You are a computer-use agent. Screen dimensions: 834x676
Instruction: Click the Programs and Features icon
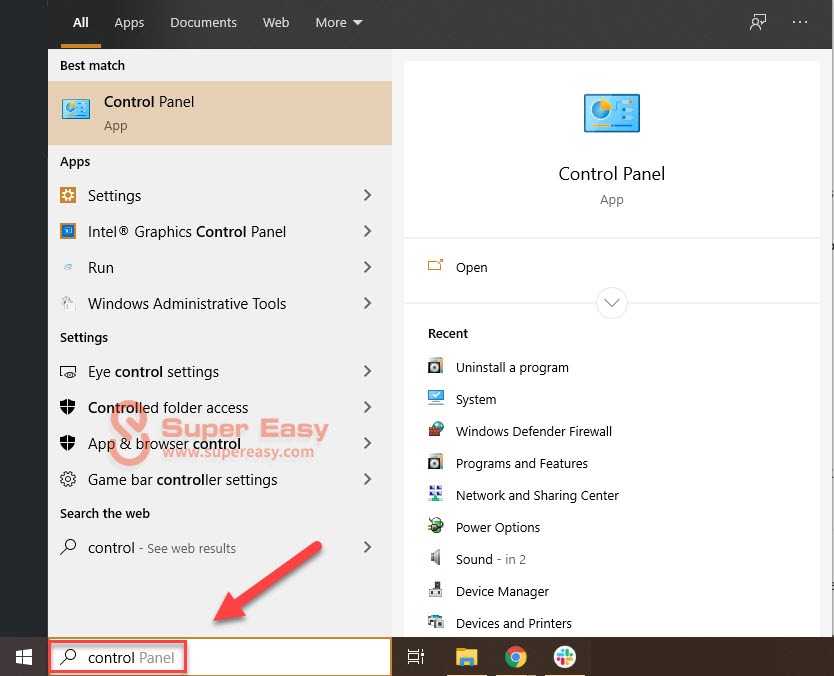click(x=435, y=462)
